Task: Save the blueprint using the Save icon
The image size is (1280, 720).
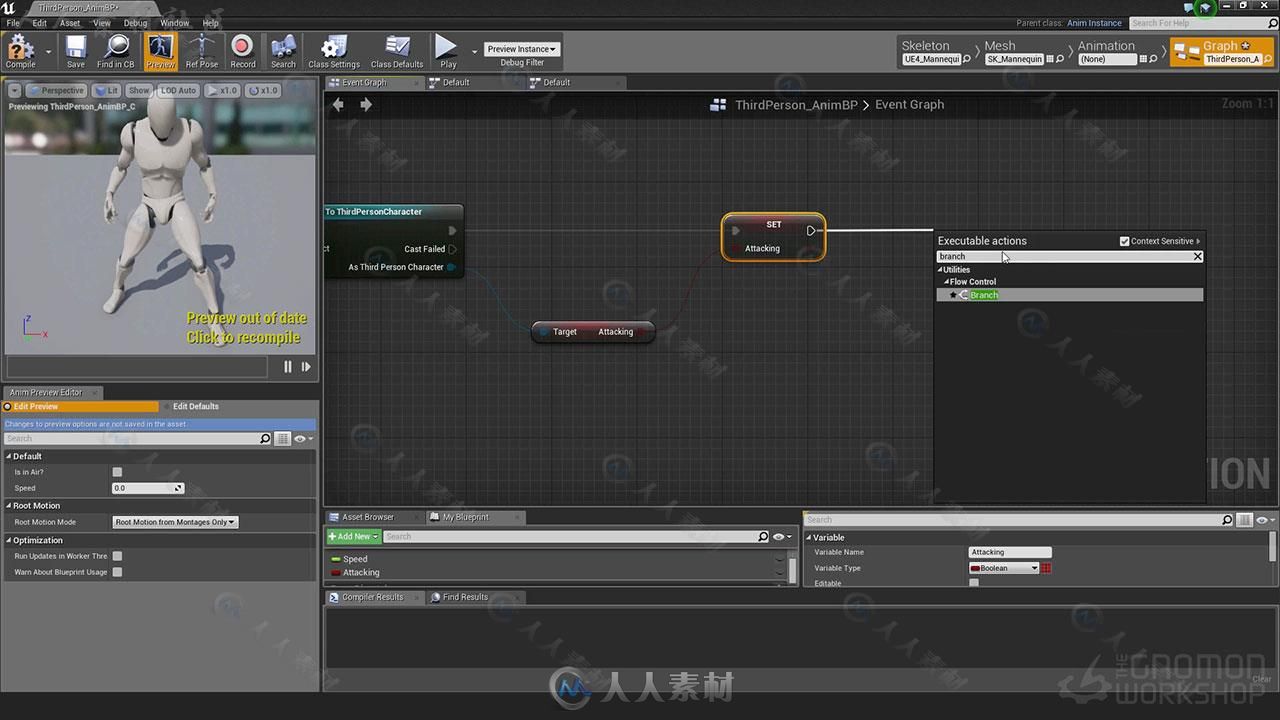Action: 76,51
